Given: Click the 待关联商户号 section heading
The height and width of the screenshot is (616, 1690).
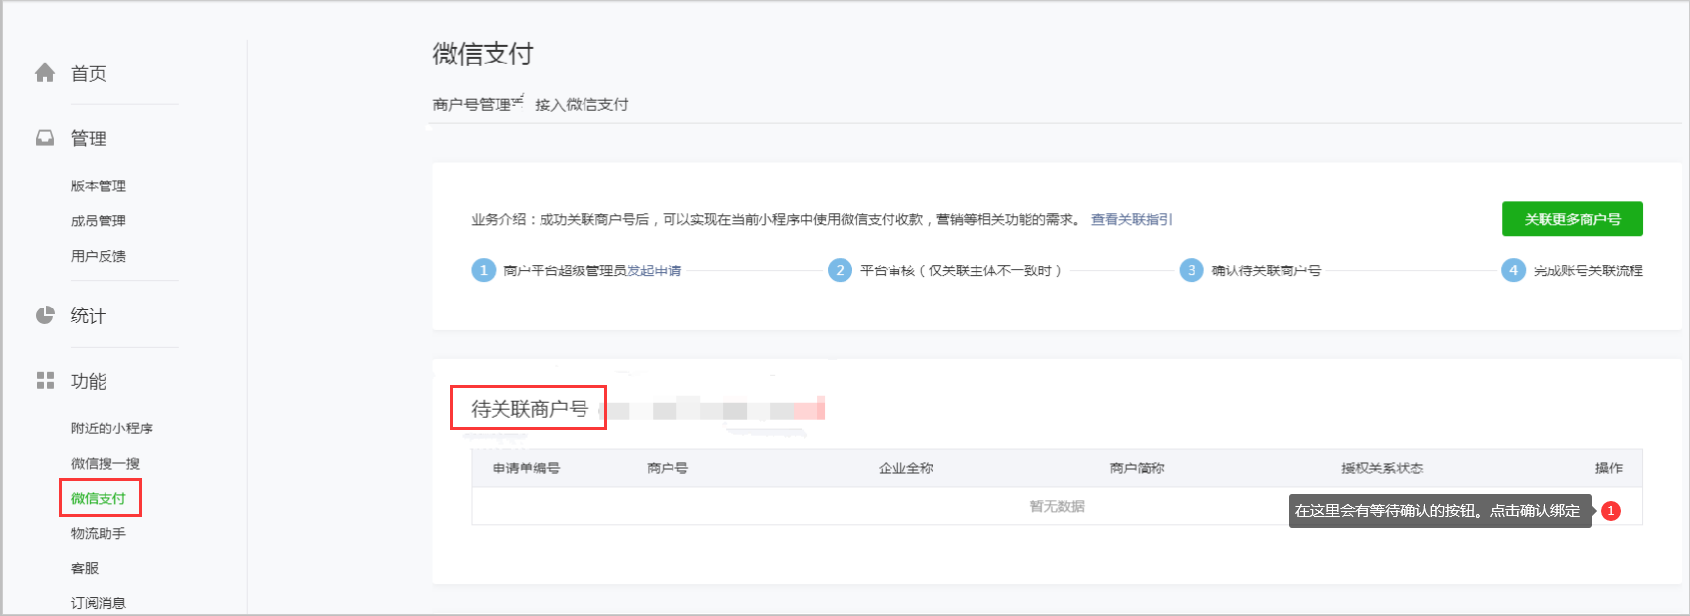Looking at the screenshot, I should (x=529, y=409).
